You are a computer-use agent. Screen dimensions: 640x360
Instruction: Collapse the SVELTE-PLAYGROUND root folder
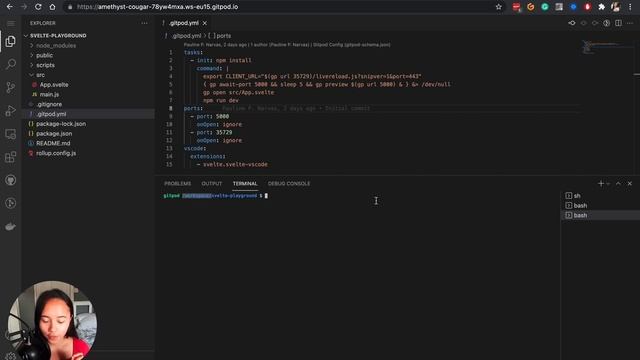pyautogui.click(x=89, y=36)
